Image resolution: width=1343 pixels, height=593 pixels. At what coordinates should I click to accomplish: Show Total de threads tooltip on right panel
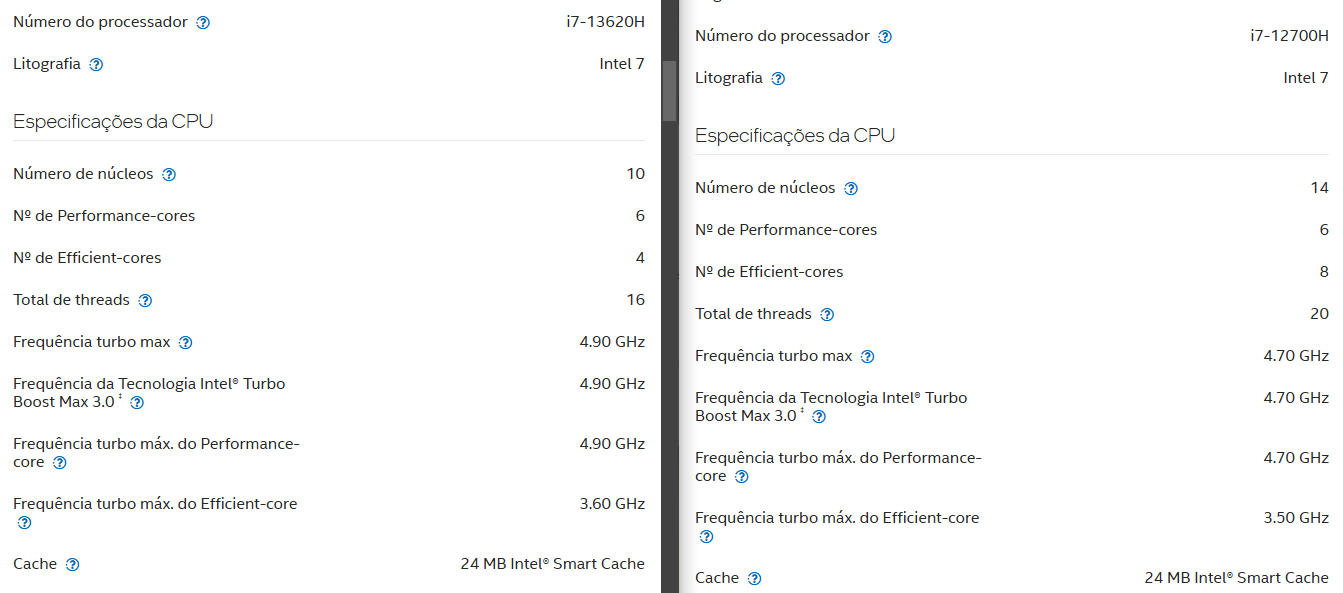pyautogui.click(x=827, y=315)
